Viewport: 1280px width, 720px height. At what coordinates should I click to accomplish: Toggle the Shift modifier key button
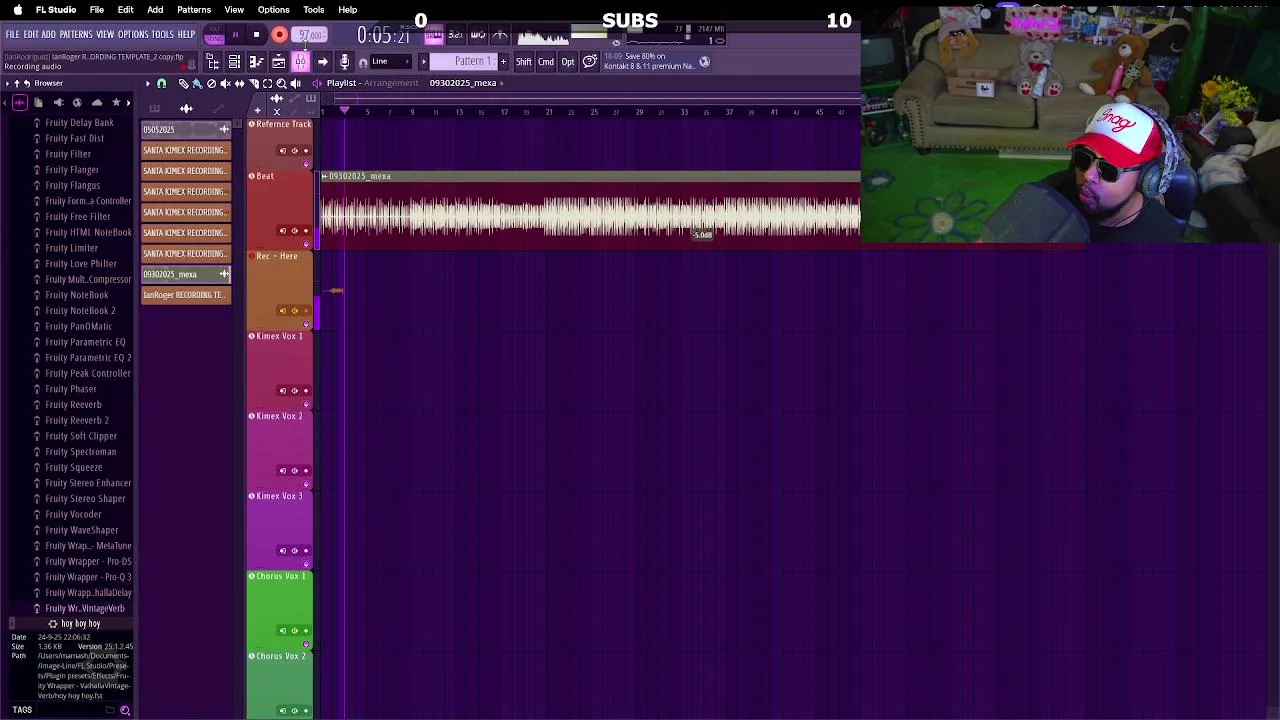pos(523,62)
